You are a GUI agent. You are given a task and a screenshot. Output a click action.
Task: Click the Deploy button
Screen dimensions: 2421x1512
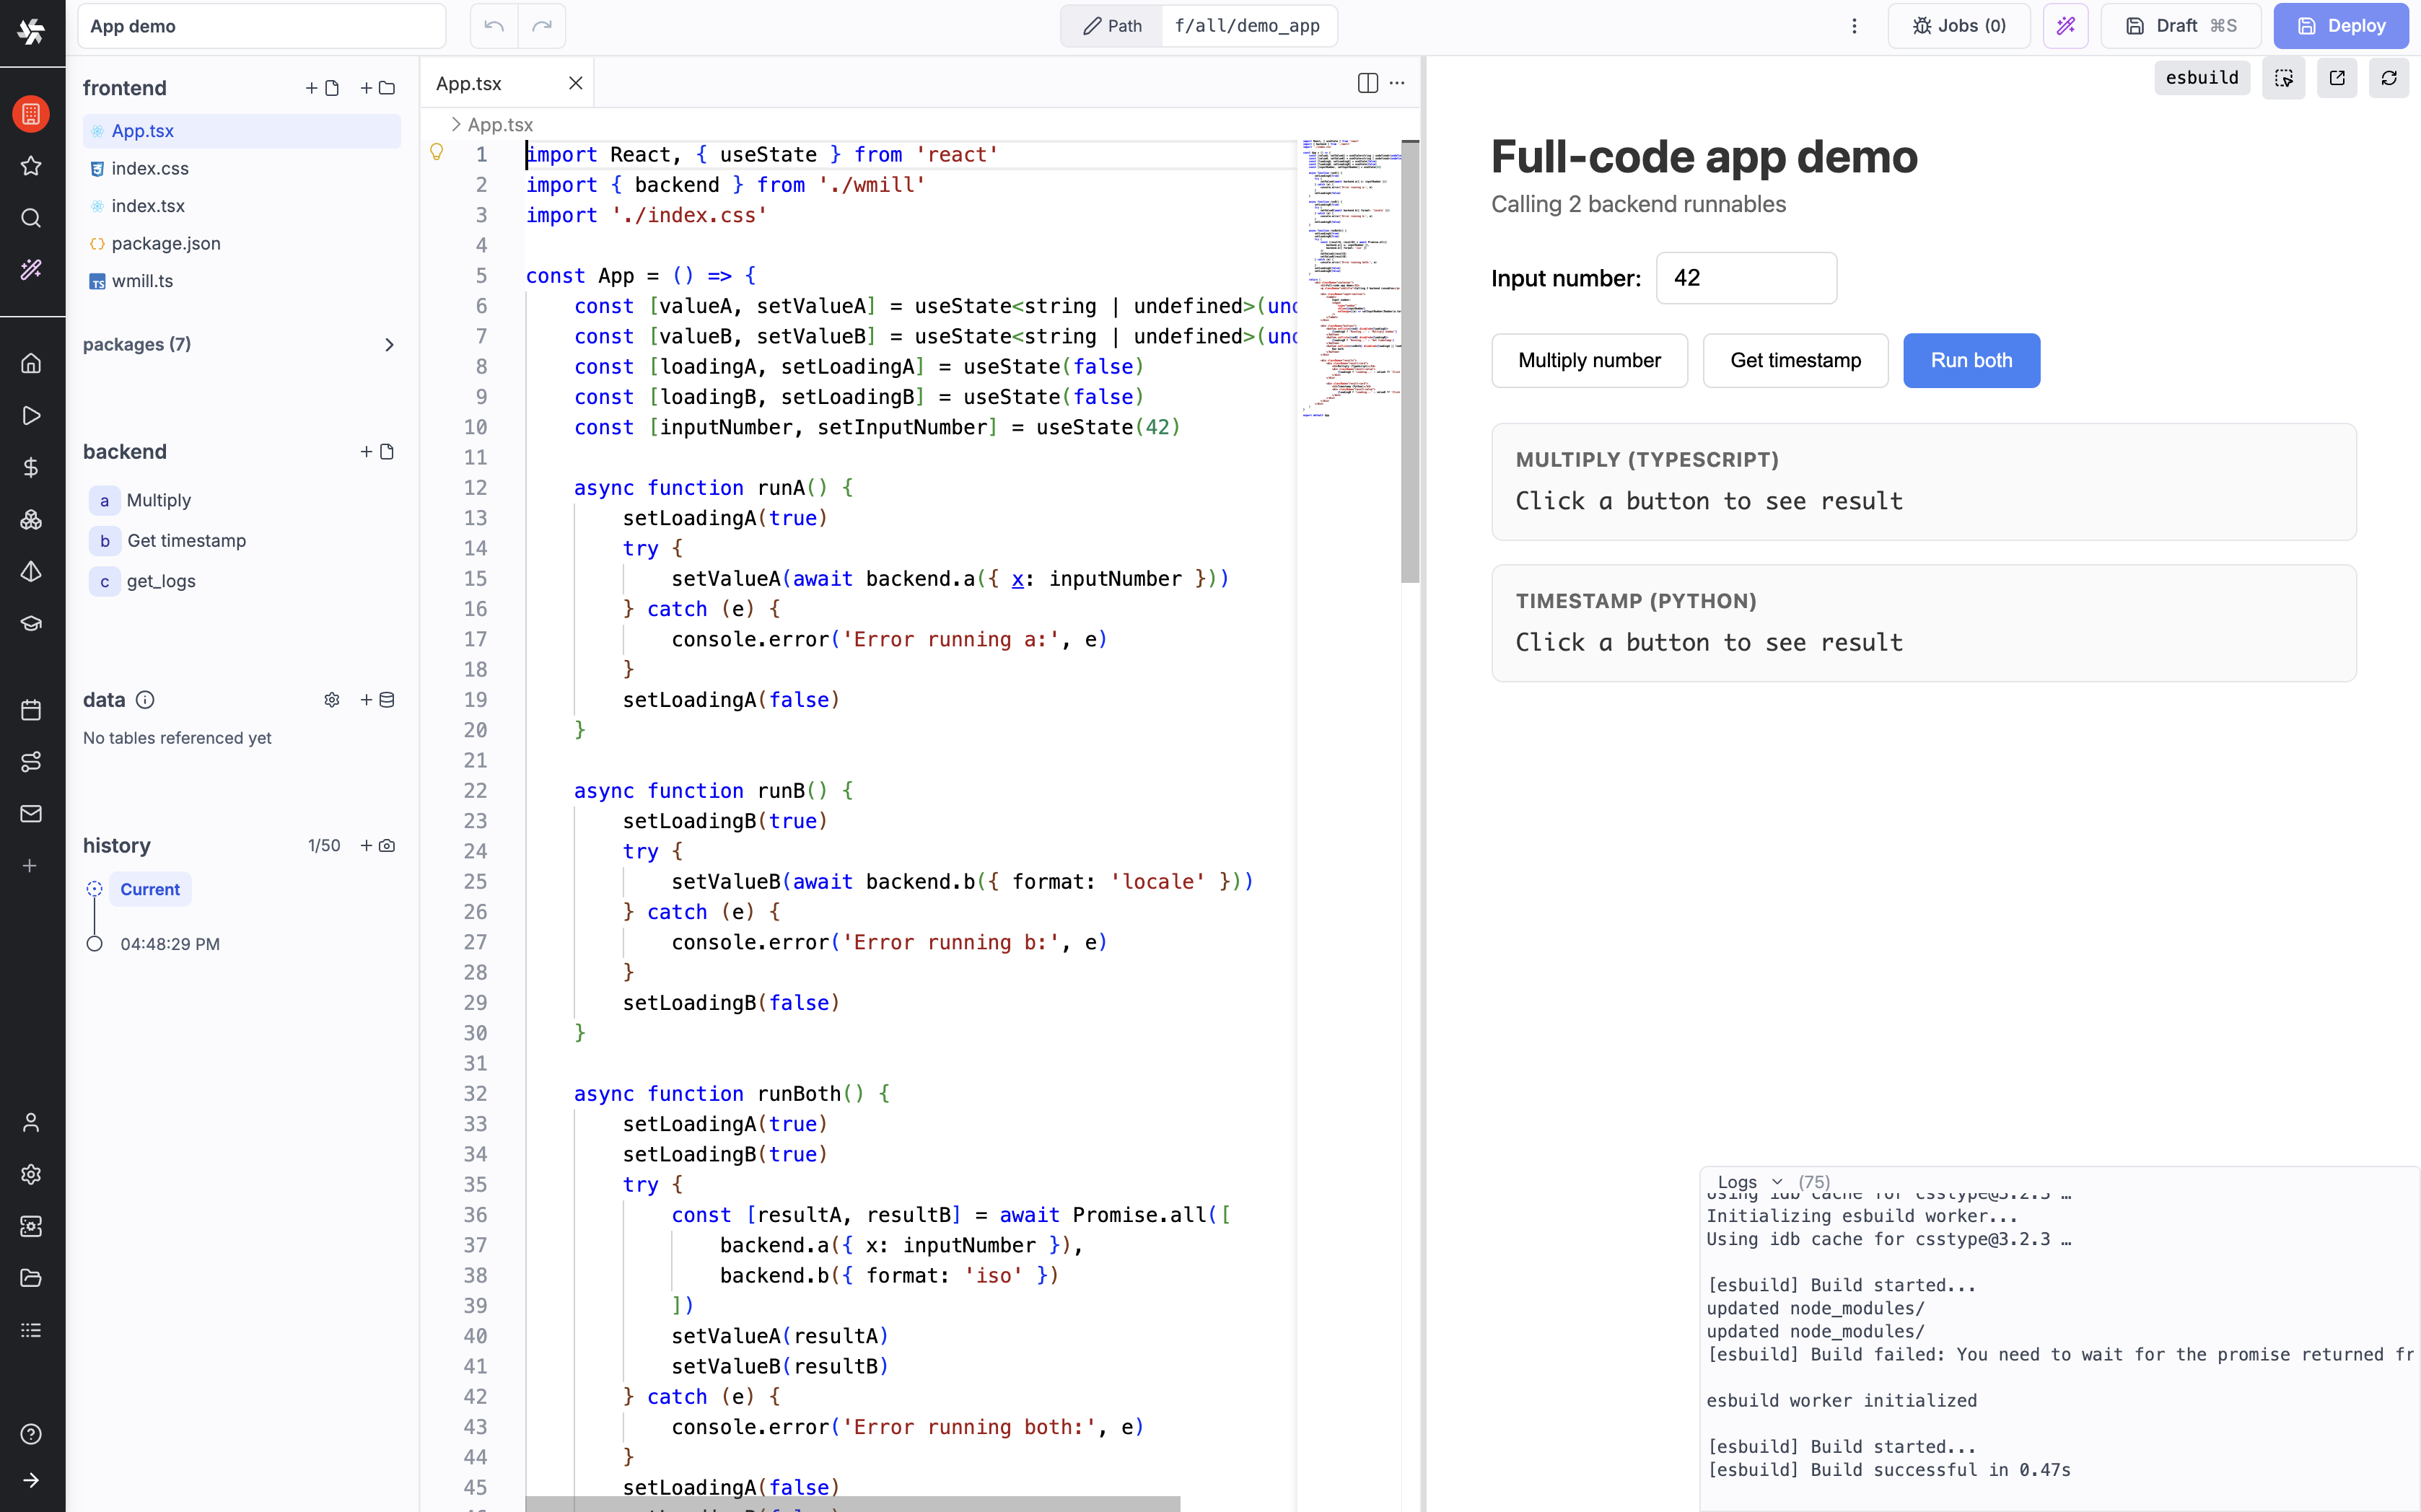[2342, 26]
